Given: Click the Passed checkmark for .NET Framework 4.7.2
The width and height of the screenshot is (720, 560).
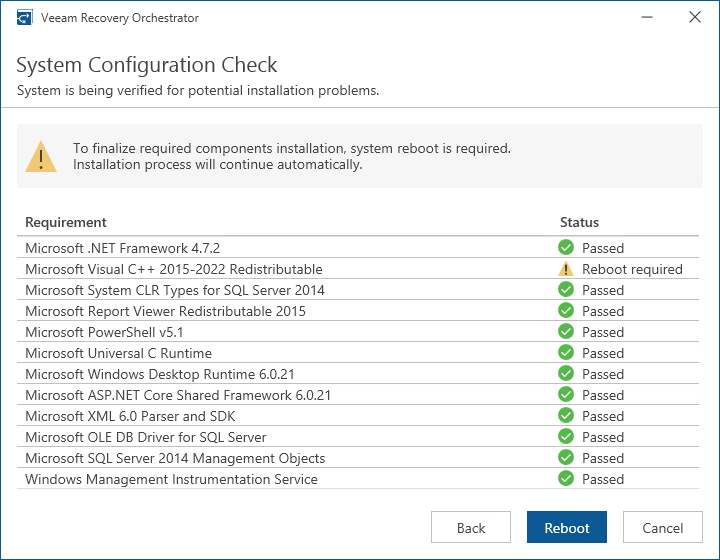Looking at the screenshot, I should pyautogui.click(x=566, y=247).
